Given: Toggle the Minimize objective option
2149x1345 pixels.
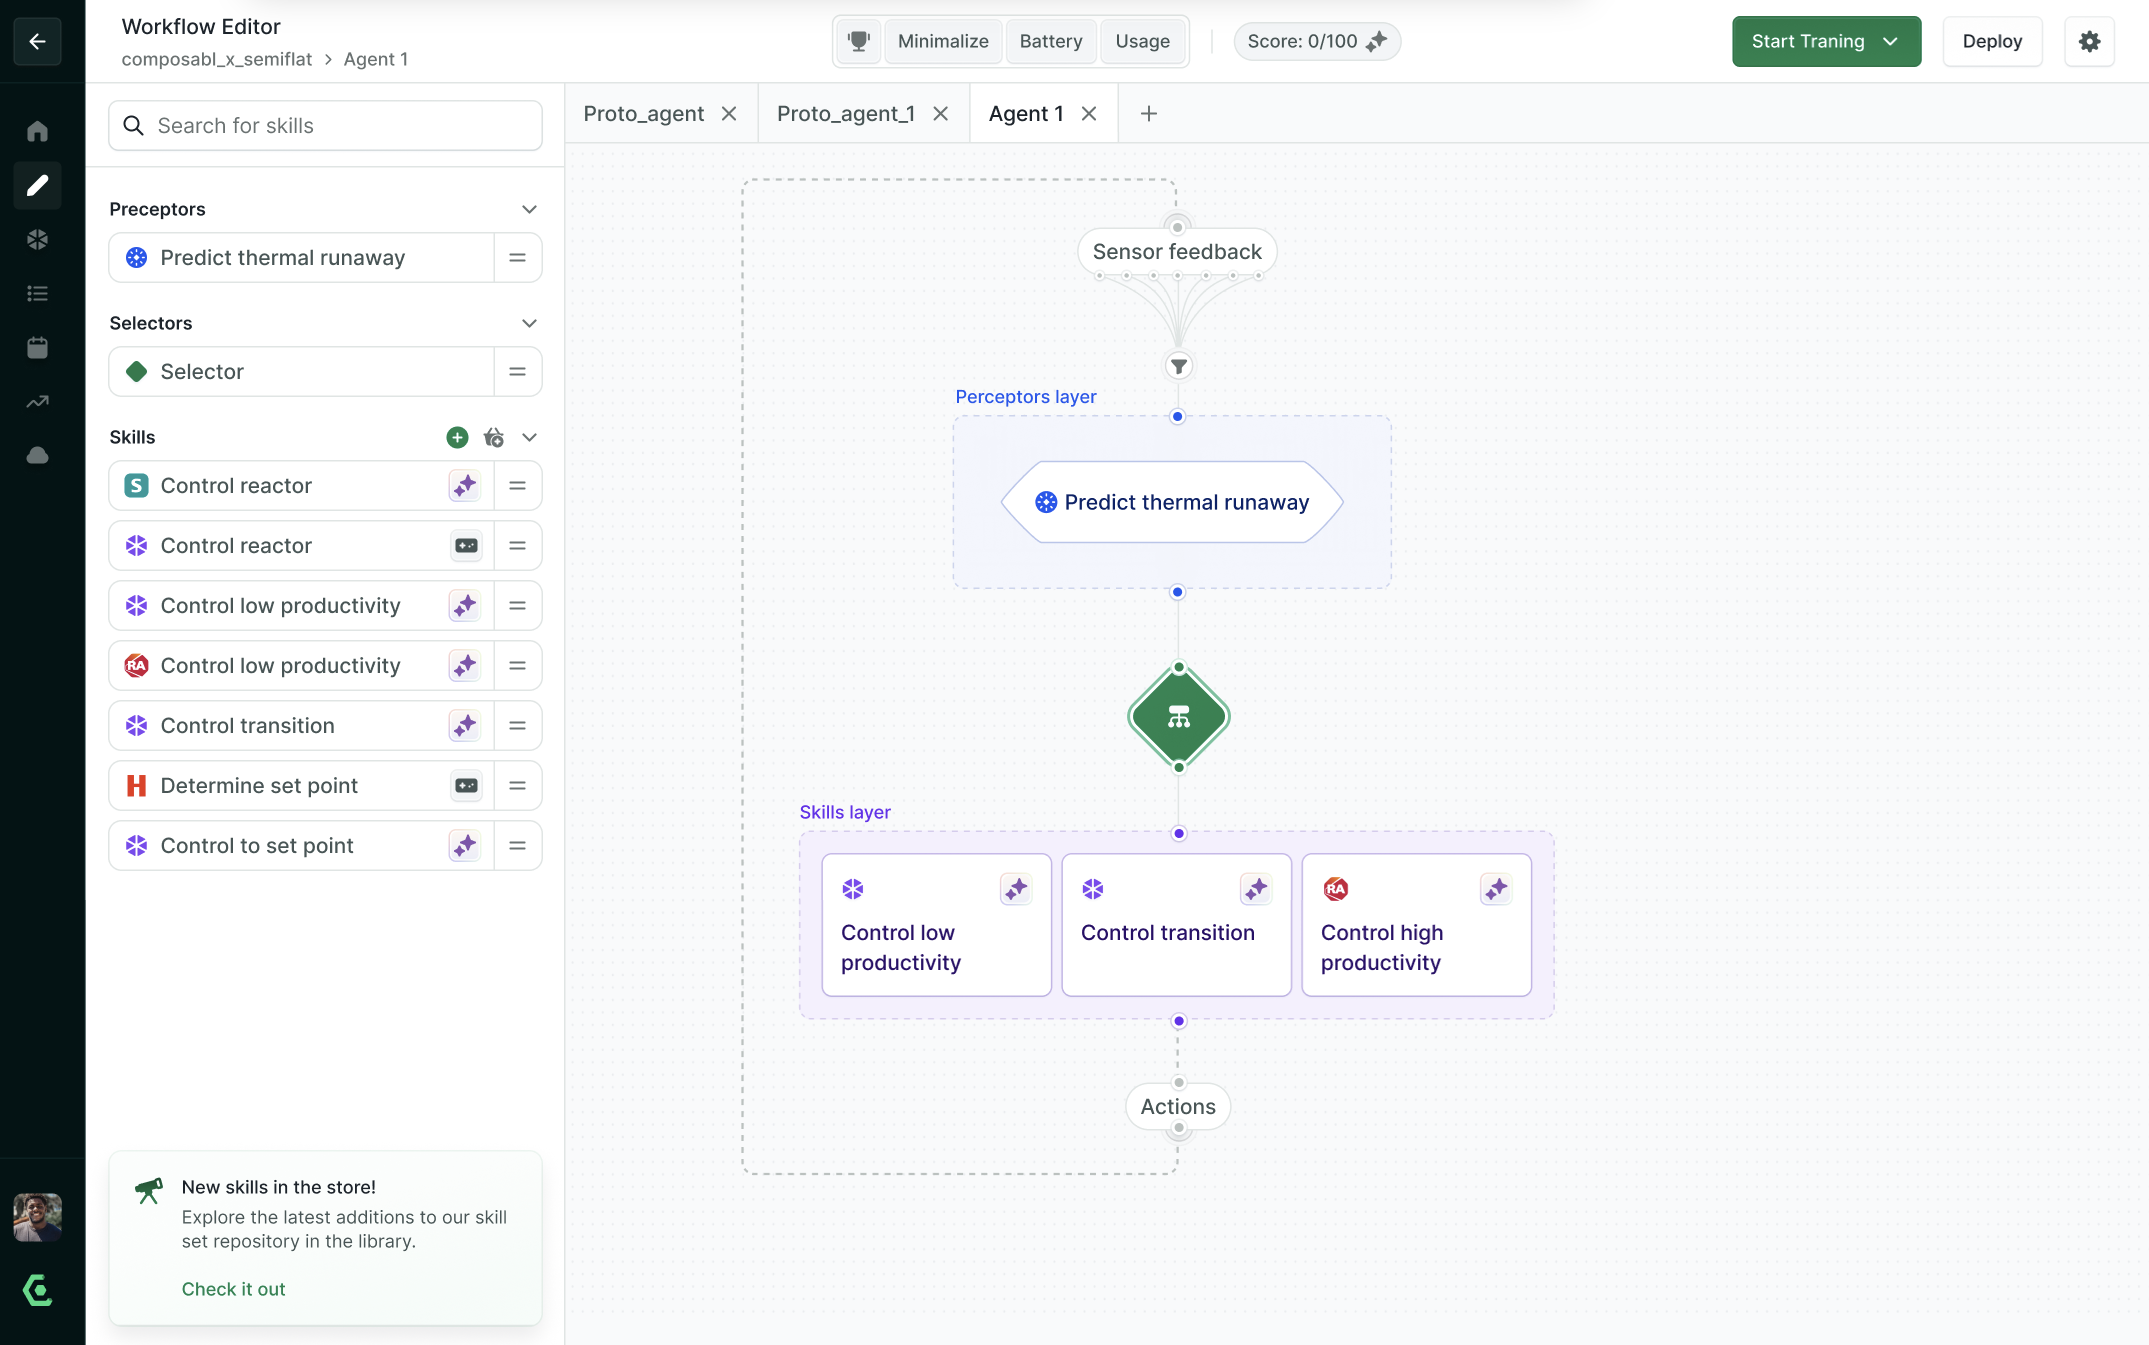Looking at the screenshot, I should (942, 41).
